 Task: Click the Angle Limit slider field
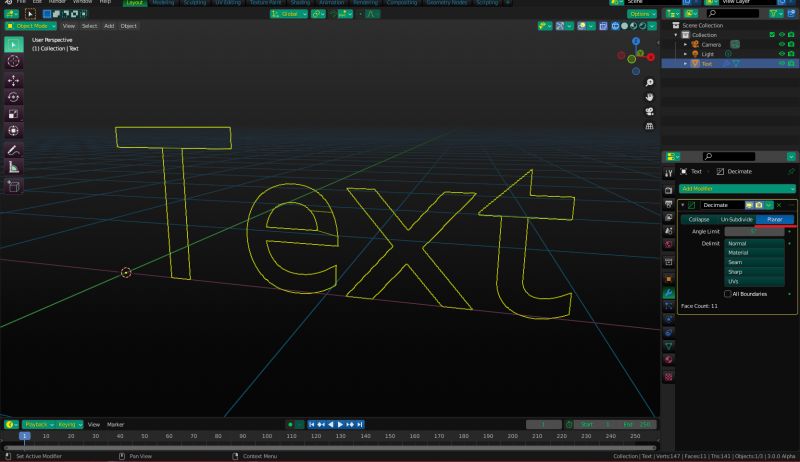click(754, 232)
